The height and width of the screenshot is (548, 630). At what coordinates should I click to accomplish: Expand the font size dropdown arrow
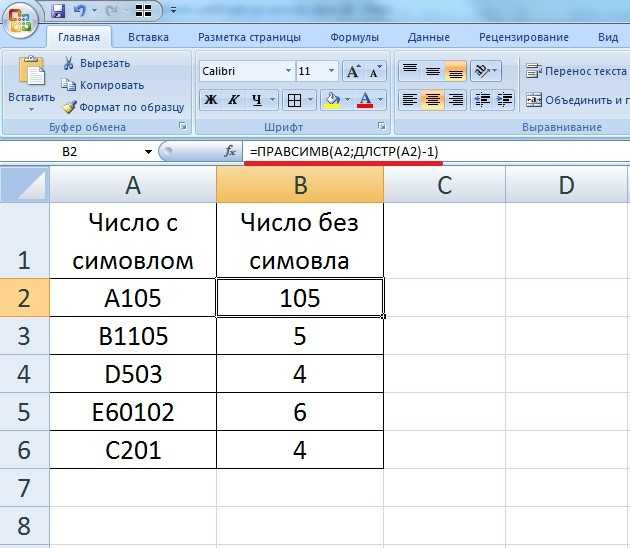331,71
